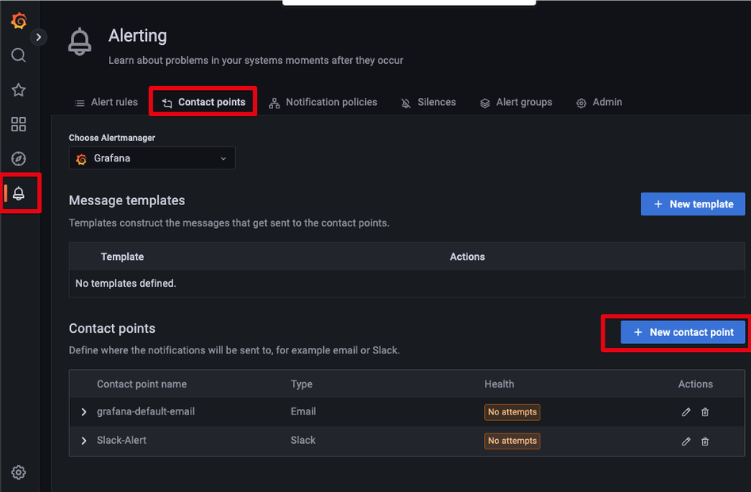Open the Configuration gear icon in the sidebar
Image resolution: width=751 pixels, height=492 pixels.
pyautogui.click(x=19, y=472)
